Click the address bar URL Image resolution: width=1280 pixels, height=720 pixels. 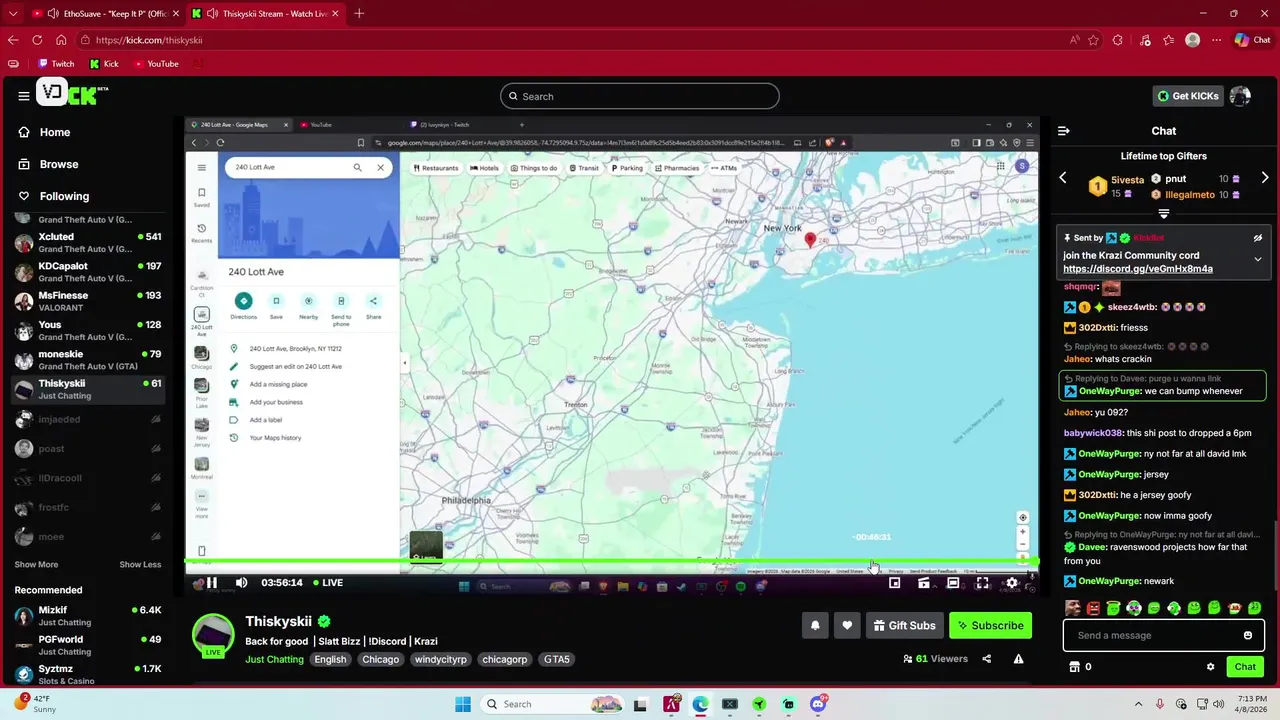[149, 40]
